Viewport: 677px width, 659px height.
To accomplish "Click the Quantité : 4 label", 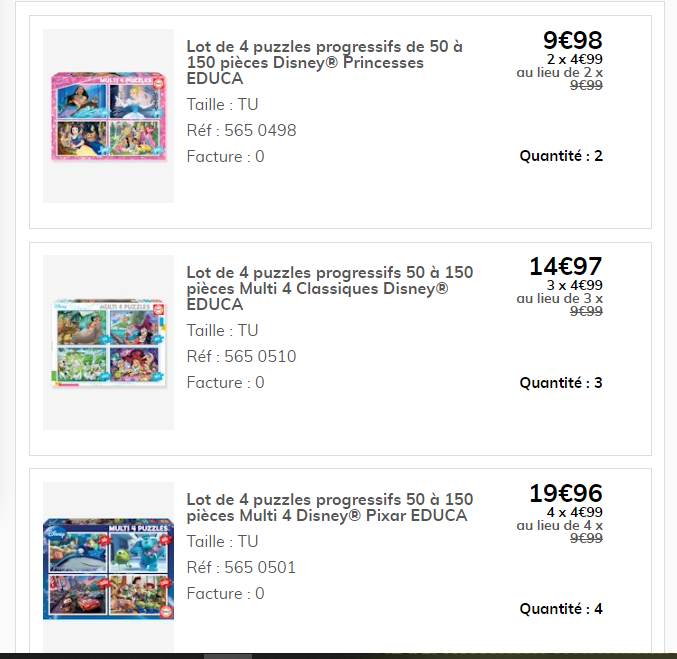I will [561, 609].
